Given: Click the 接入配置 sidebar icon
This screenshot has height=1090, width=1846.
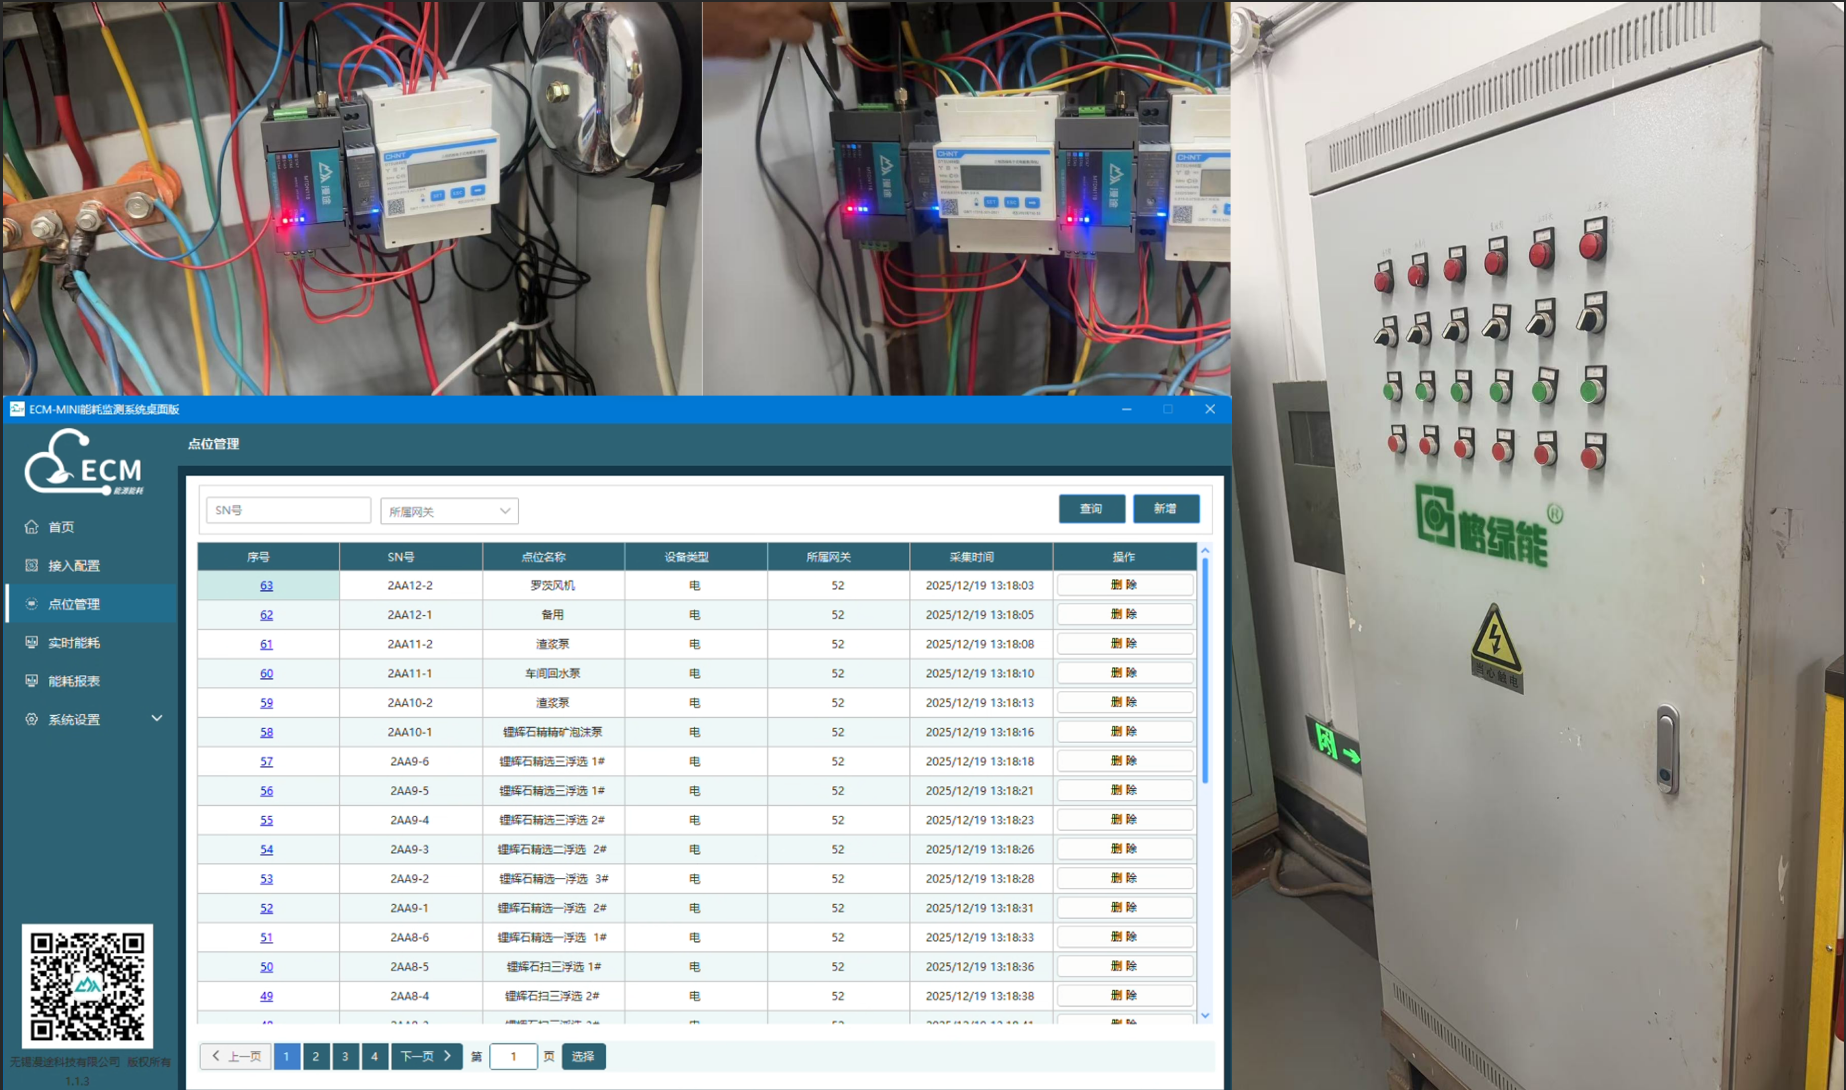Looking at the screenshot, I should click(32, 566).
